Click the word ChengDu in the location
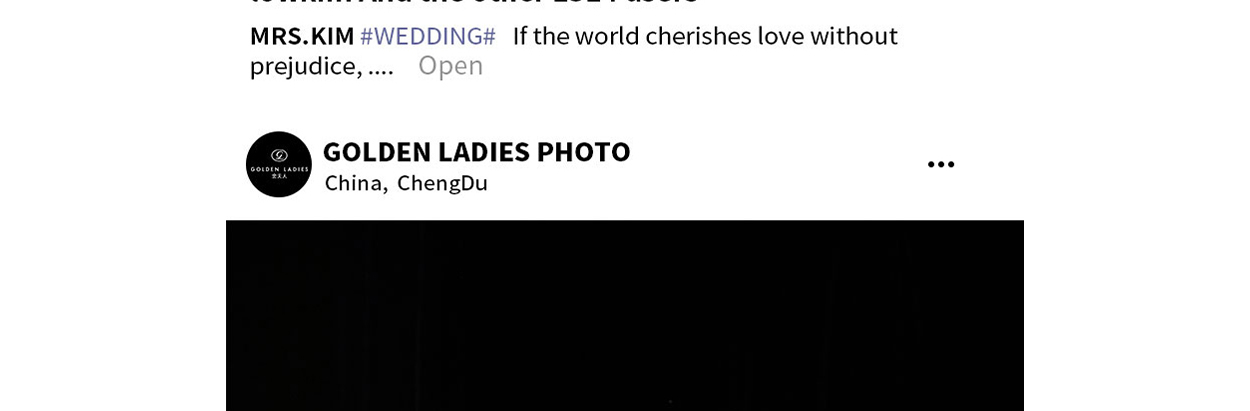This screenshot has width=1250, height=411. pos(442,183)
